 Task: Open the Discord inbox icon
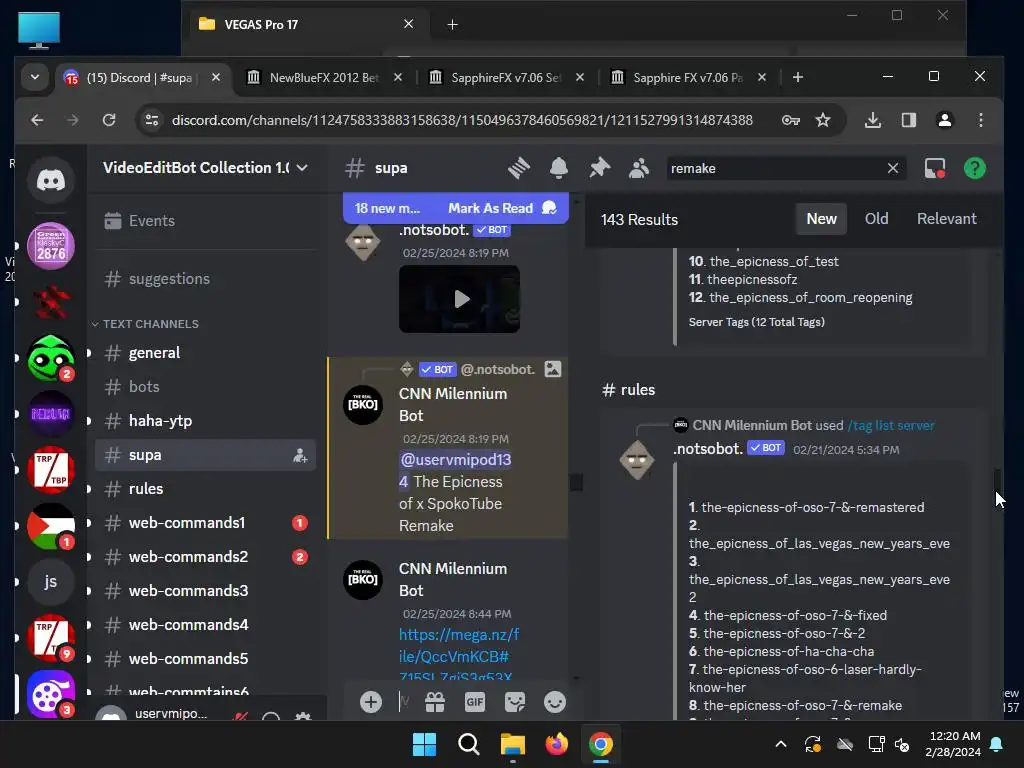click(935, 168)
